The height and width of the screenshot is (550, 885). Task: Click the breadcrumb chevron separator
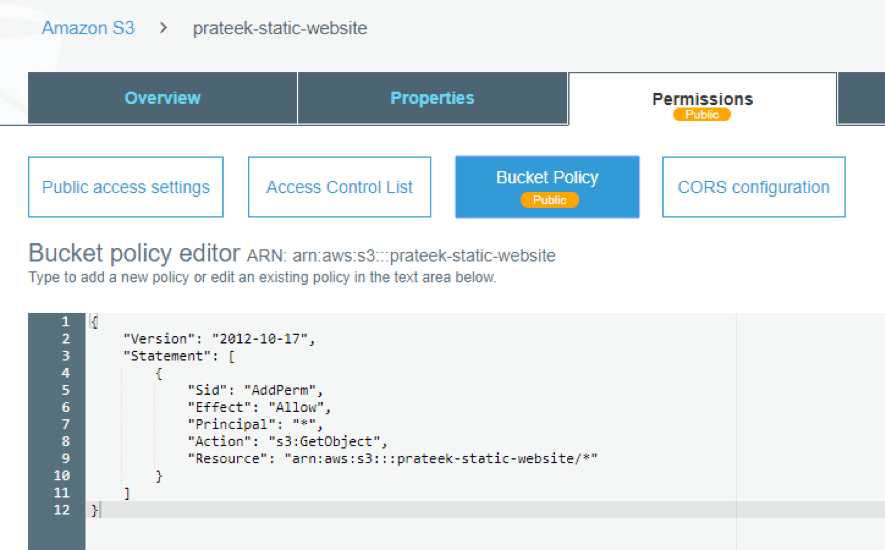click(163, 28)
